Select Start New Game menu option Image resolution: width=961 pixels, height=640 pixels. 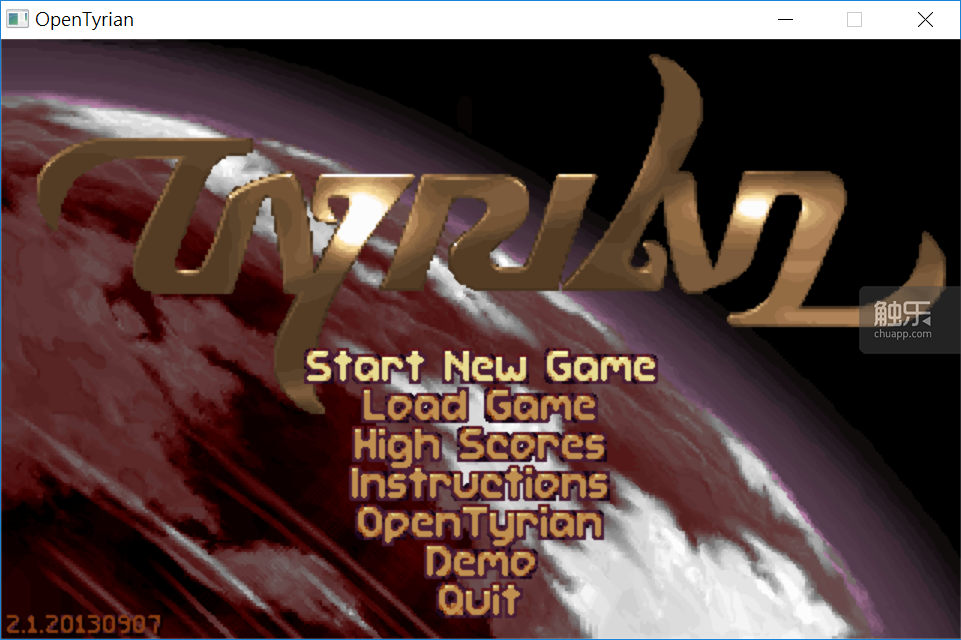(481, 366)
